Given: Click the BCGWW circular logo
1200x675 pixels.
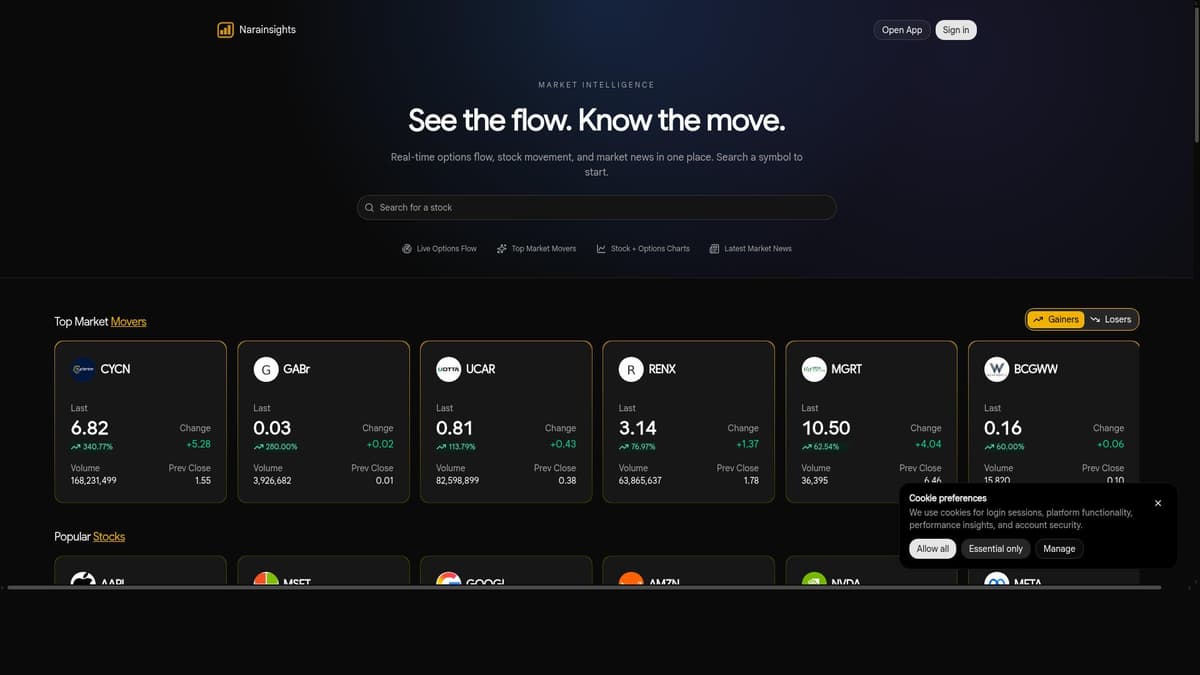Looking at the screenshot, I should click(x=997, y=369).
